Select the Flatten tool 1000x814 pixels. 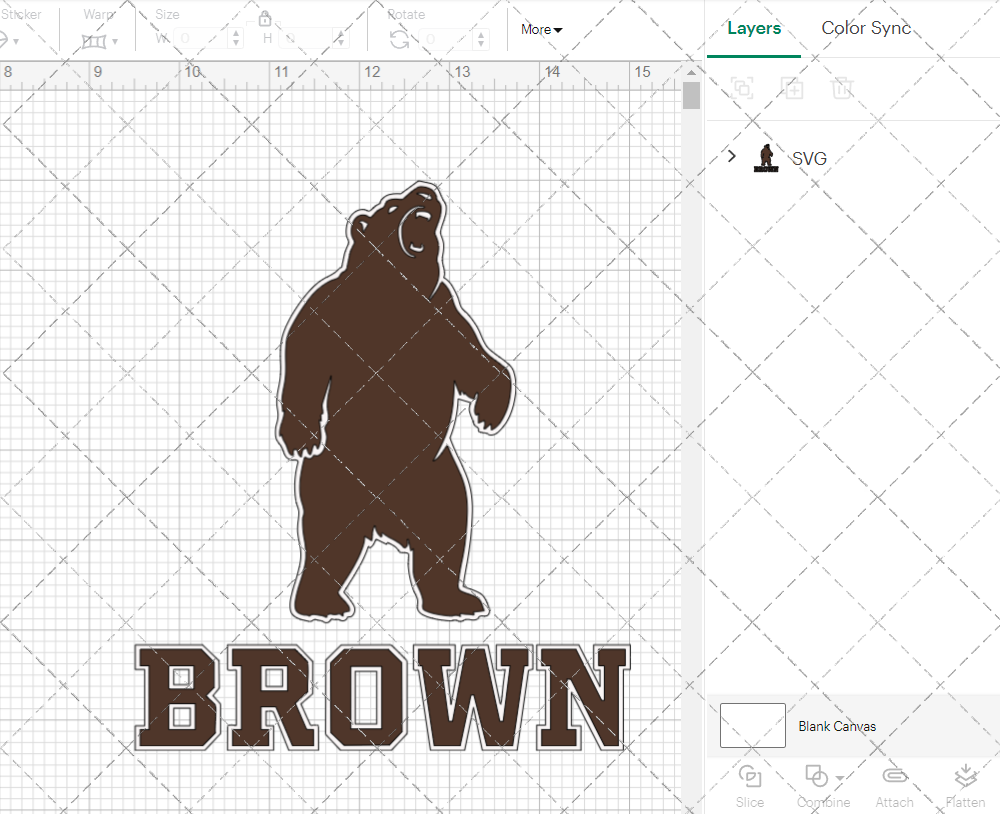[x=966, y=785]
